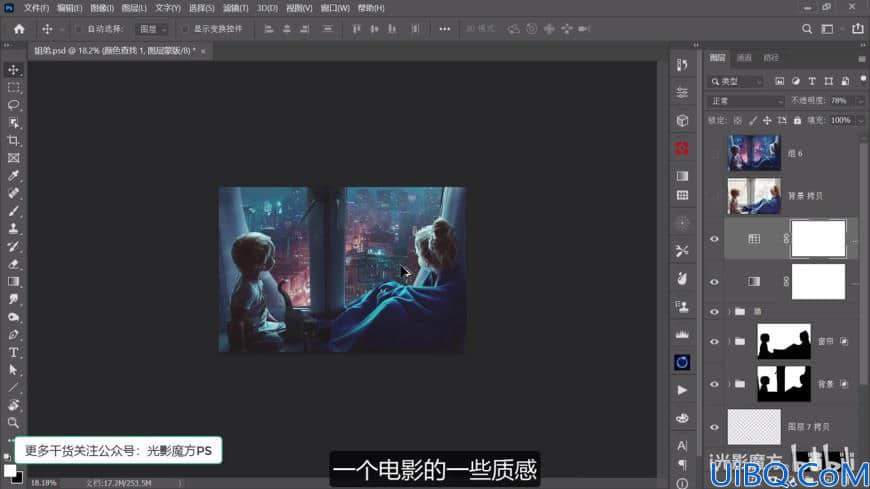The image size is (870, 489).
Task: Select the Eyedropper tool
Action: pyautogui.click(x=13, y=176)
